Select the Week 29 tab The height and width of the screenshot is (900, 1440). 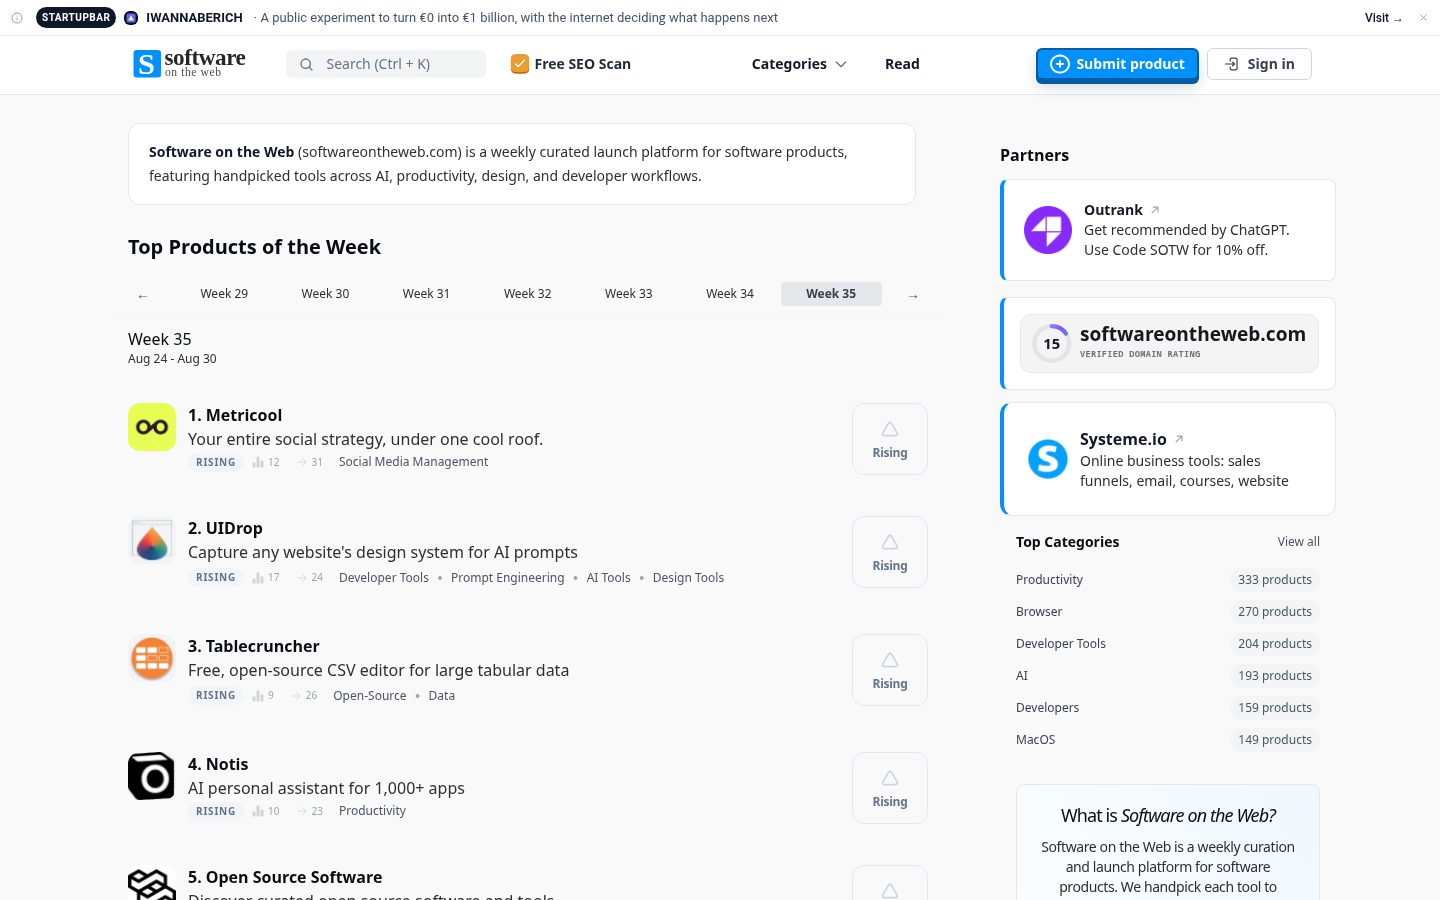[224, 293]
